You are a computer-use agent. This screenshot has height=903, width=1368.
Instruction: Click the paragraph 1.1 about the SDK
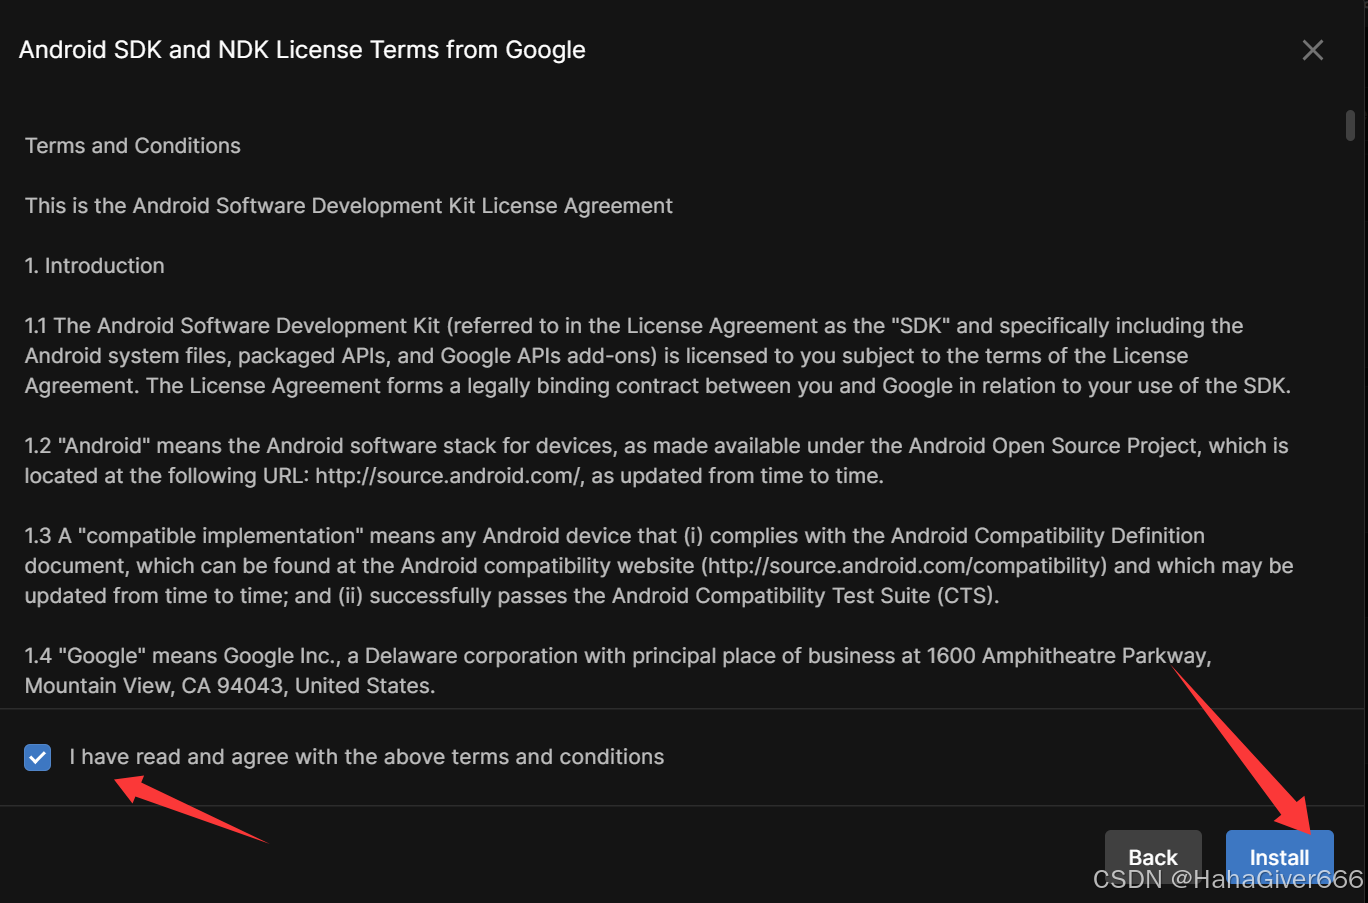(x=658, y=356)
